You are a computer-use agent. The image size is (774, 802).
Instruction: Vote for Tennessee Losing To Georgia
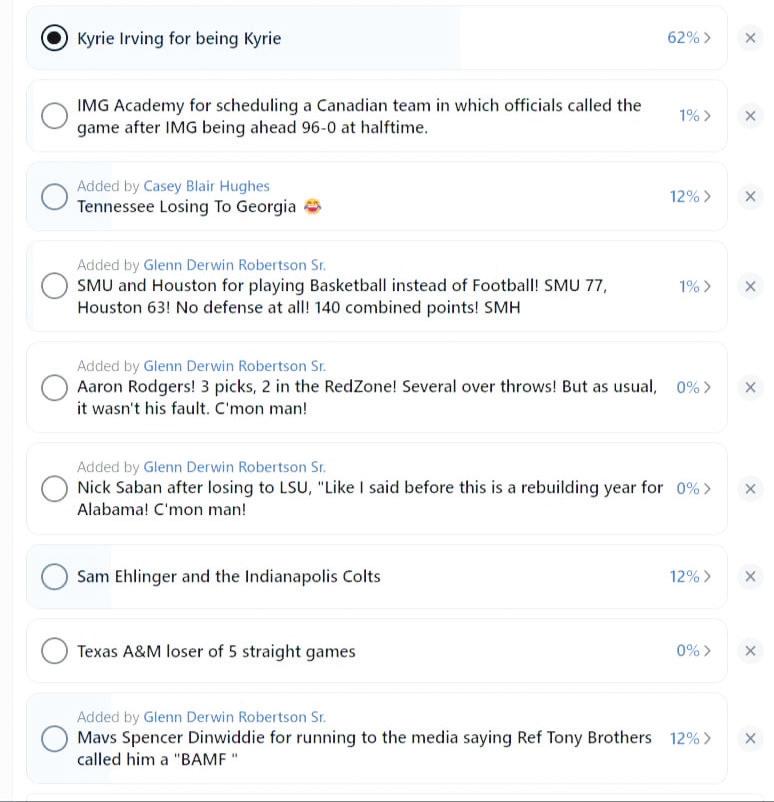54,196
